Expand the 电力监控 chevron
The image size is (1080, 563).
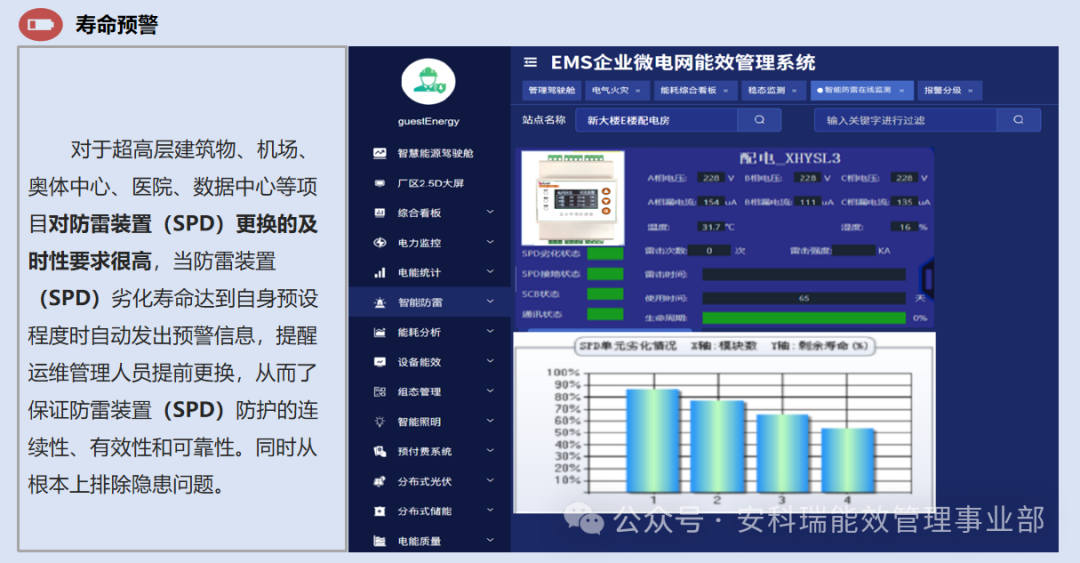click(490, 242)
